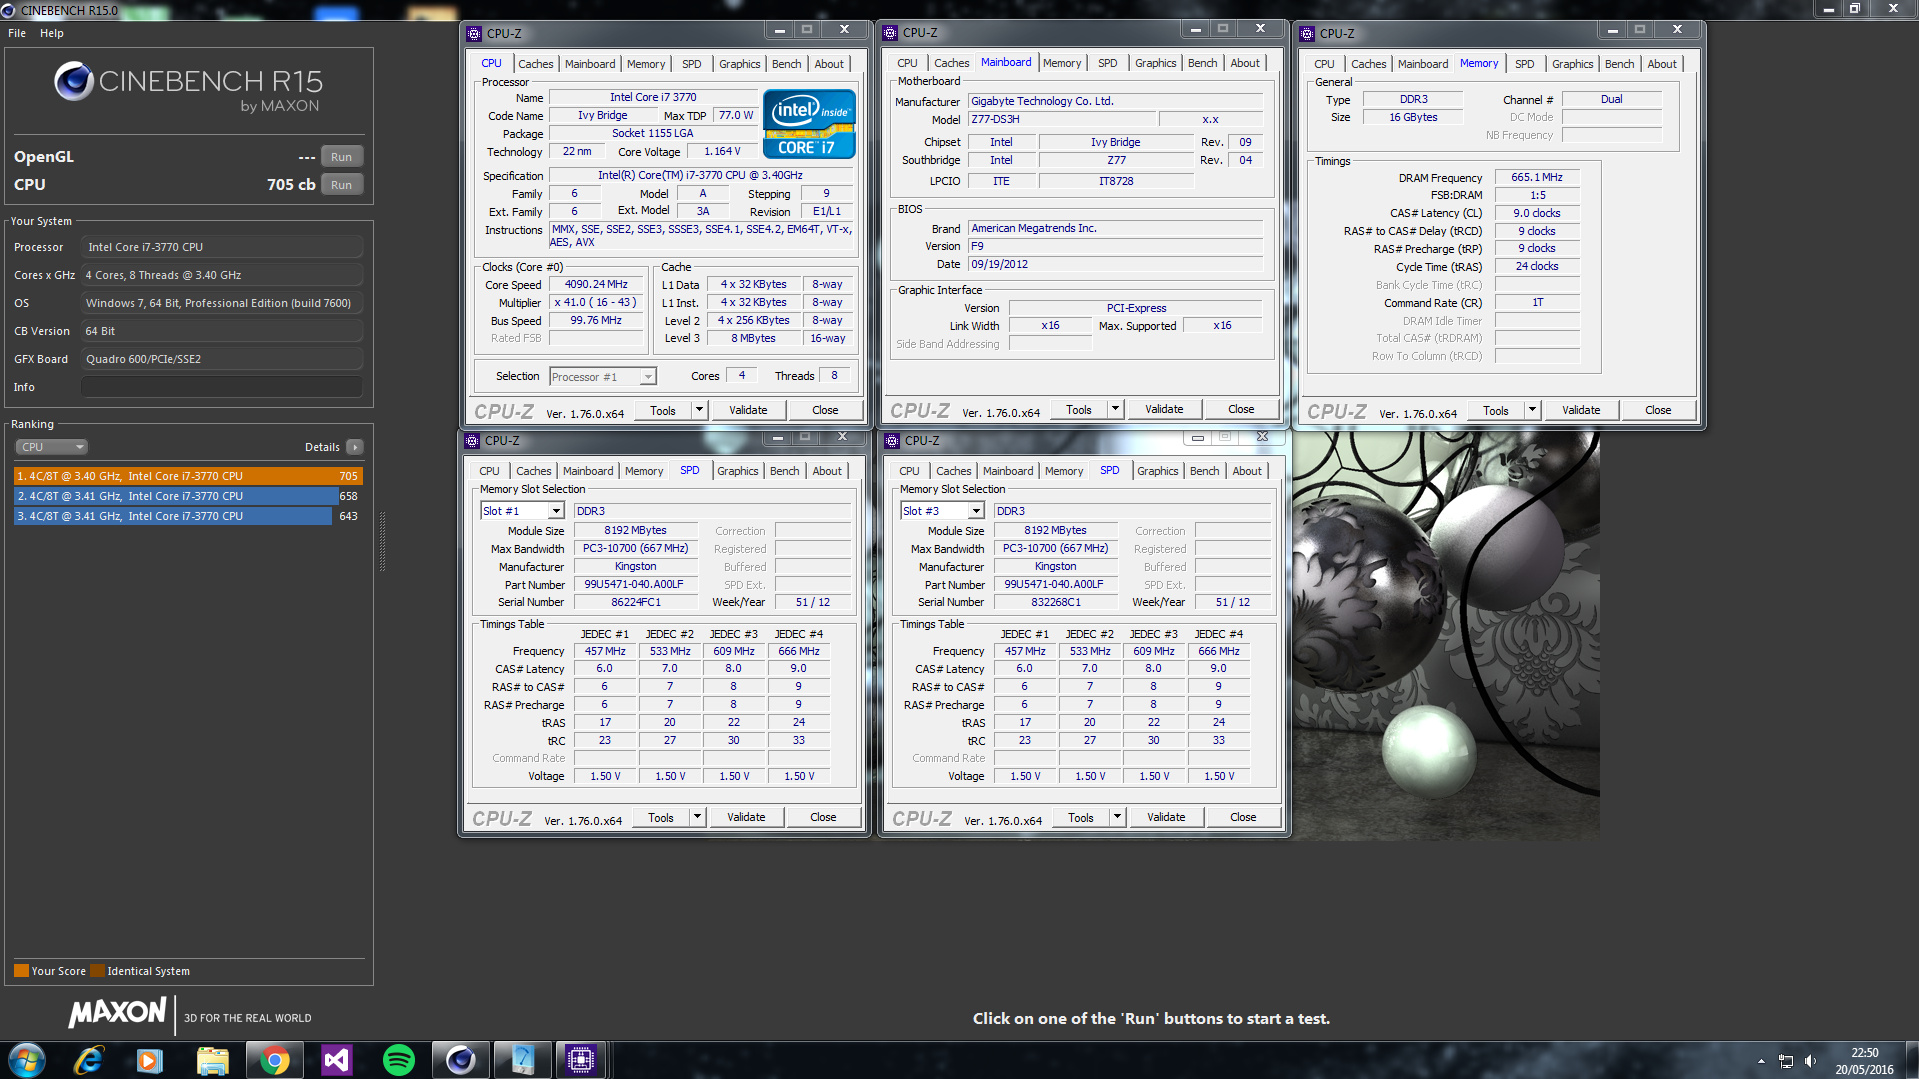Expand Tools arrow in the Memory window
This screenshot has height=1079, width=1919.
point(1532,410)
